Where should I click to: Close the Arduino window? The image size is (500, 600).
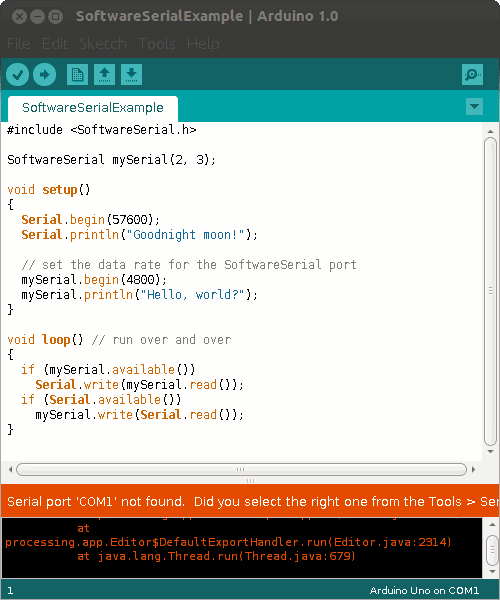pyautogui.click(x=19, y=16)
